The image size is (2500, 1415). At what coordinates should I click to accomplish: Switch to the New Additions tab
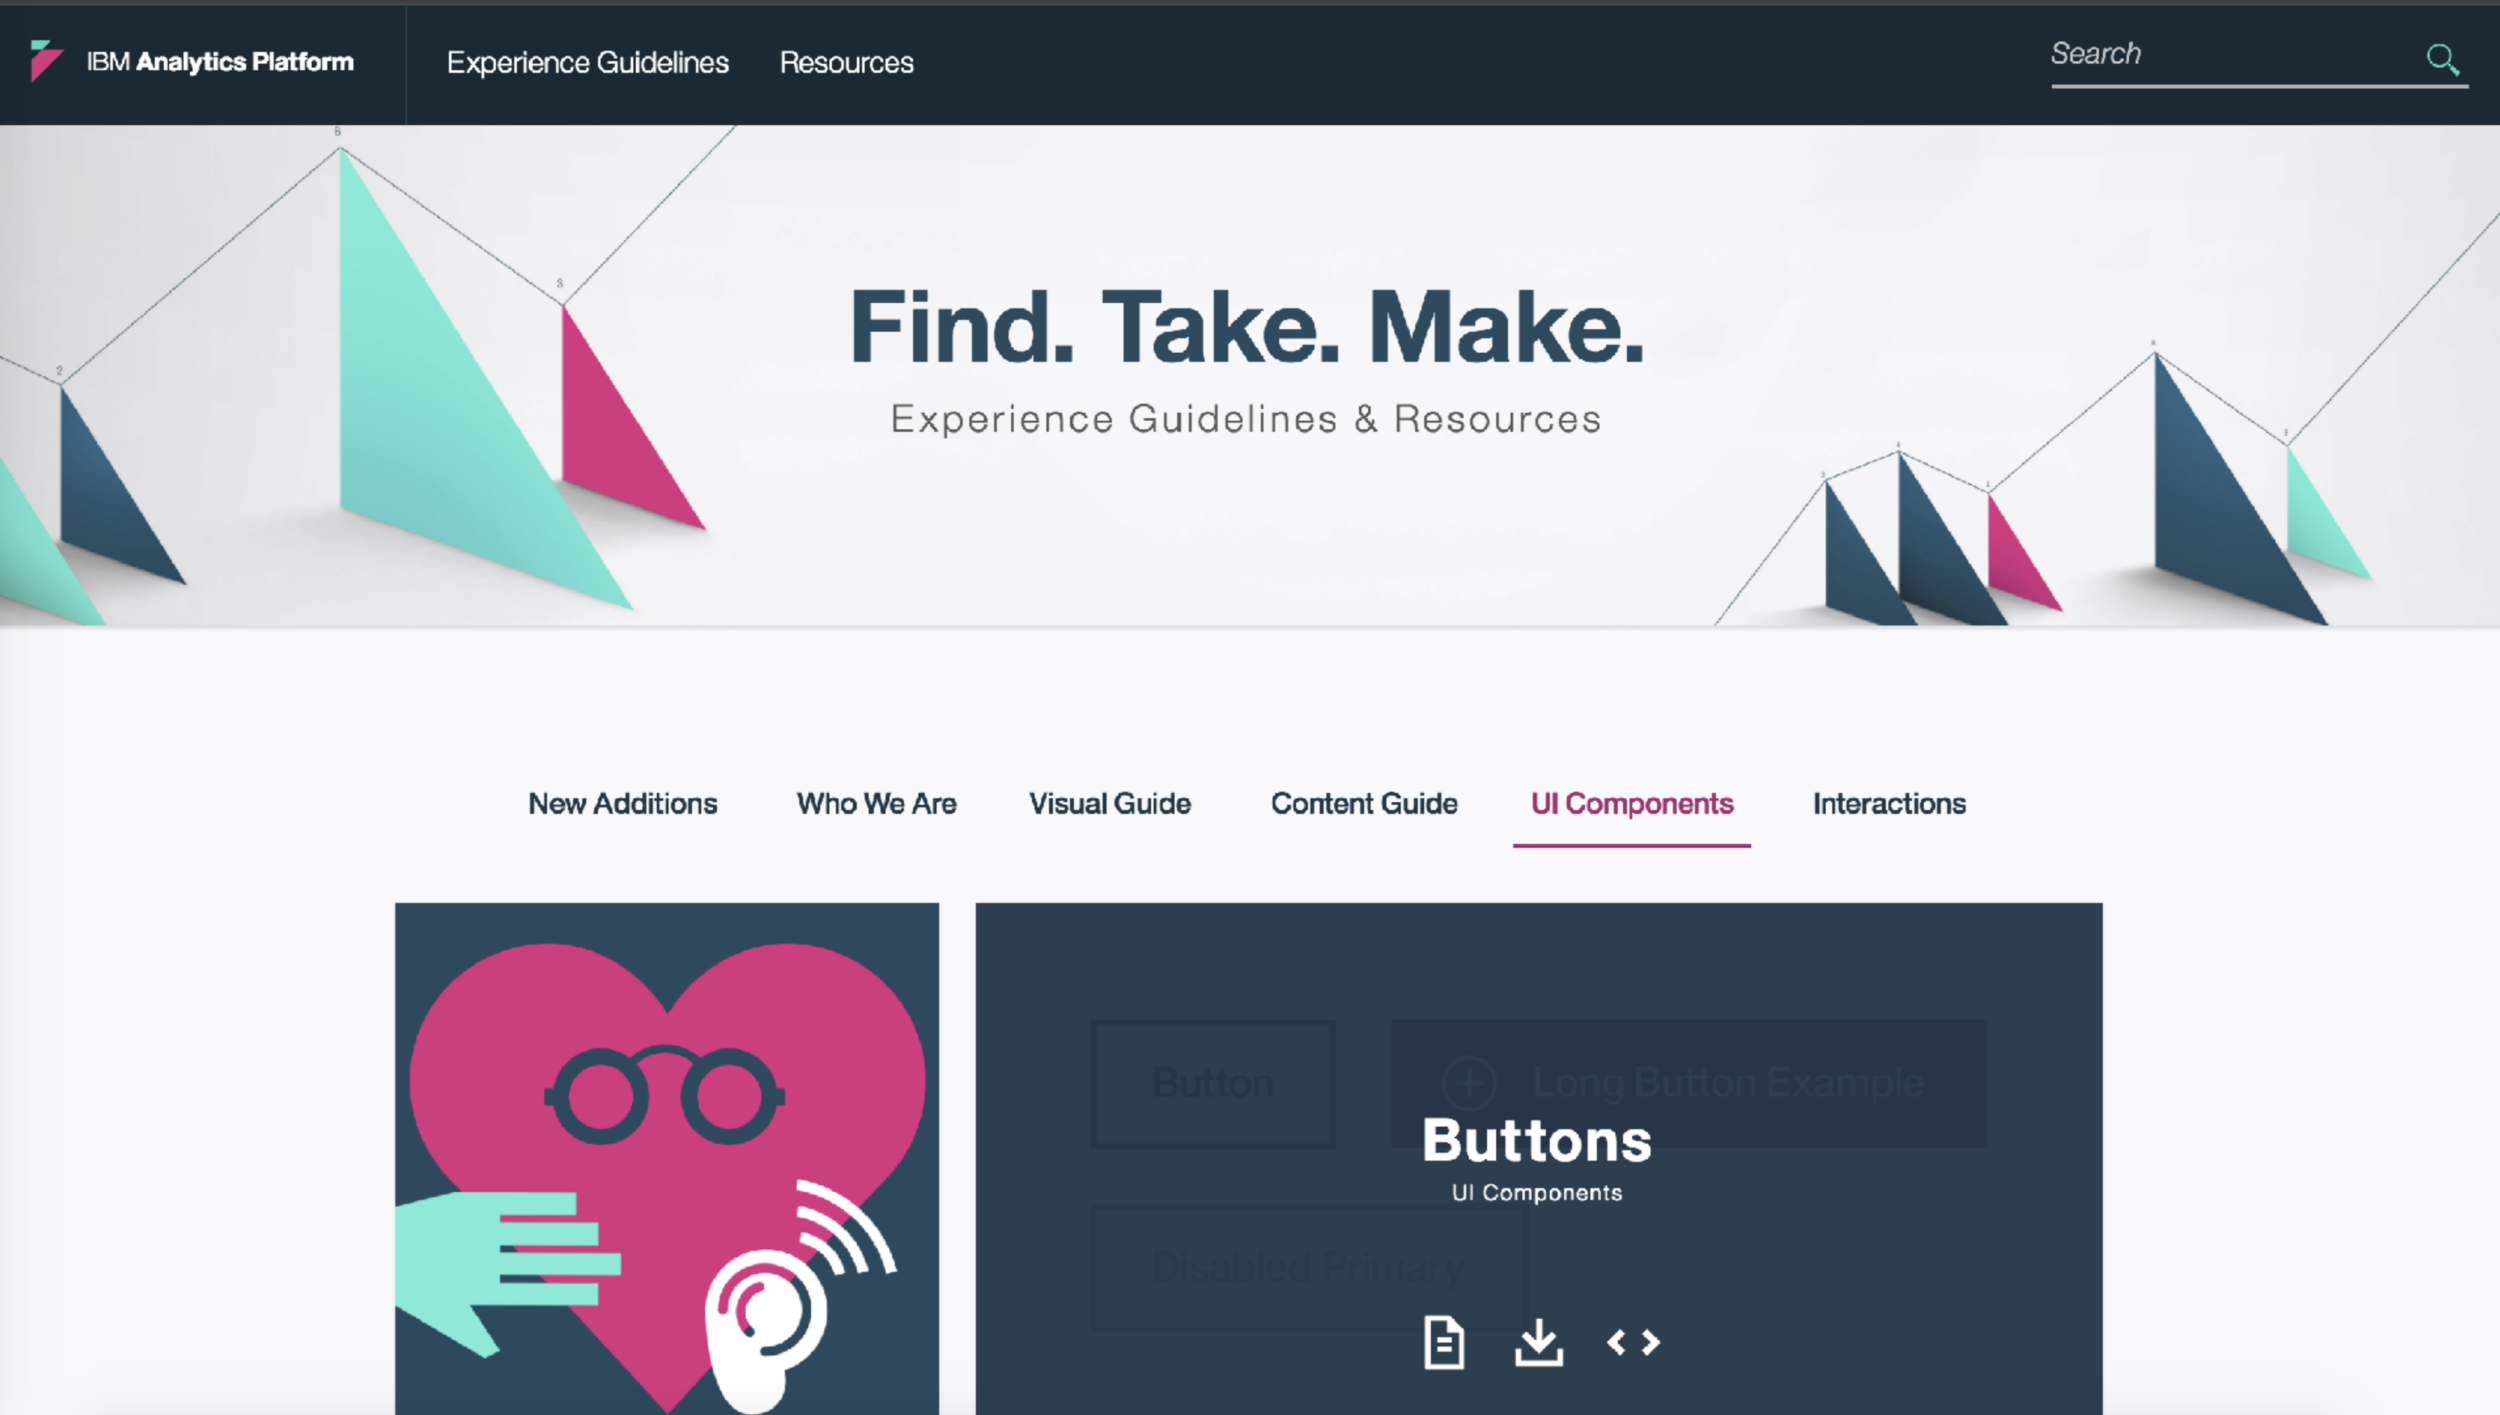tap(622, 804)
